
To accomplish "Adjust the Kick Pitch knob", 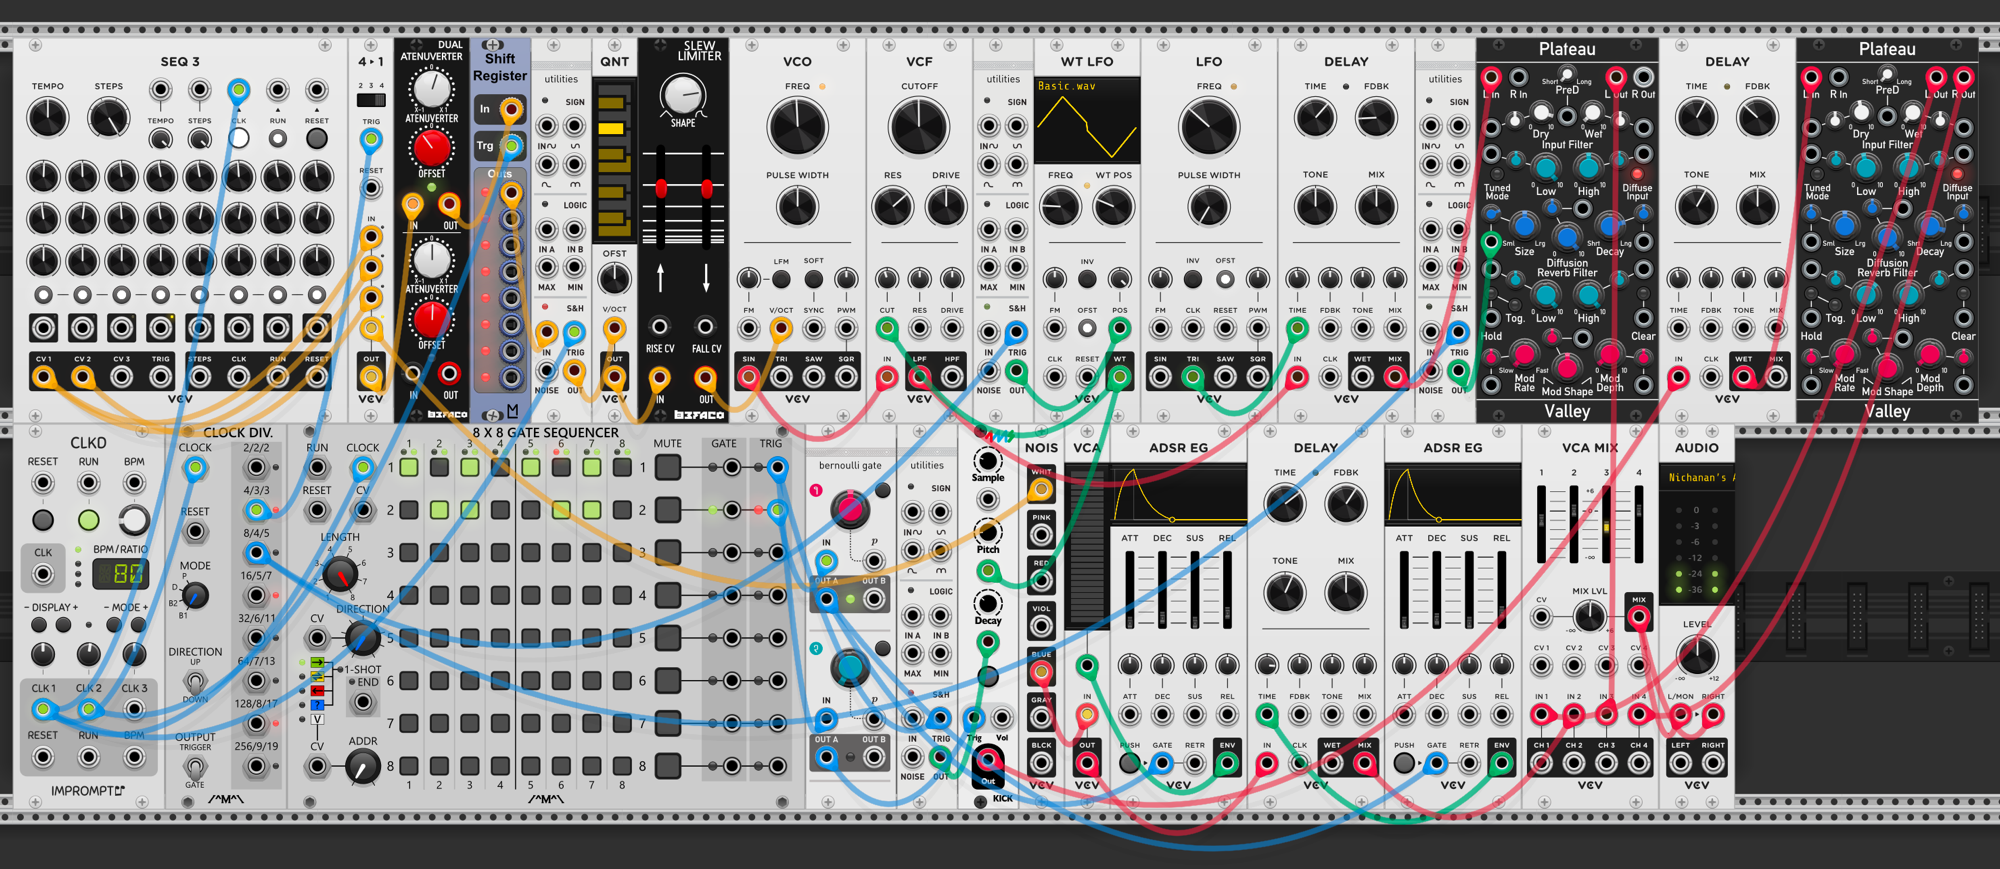I will coord(987,532).
